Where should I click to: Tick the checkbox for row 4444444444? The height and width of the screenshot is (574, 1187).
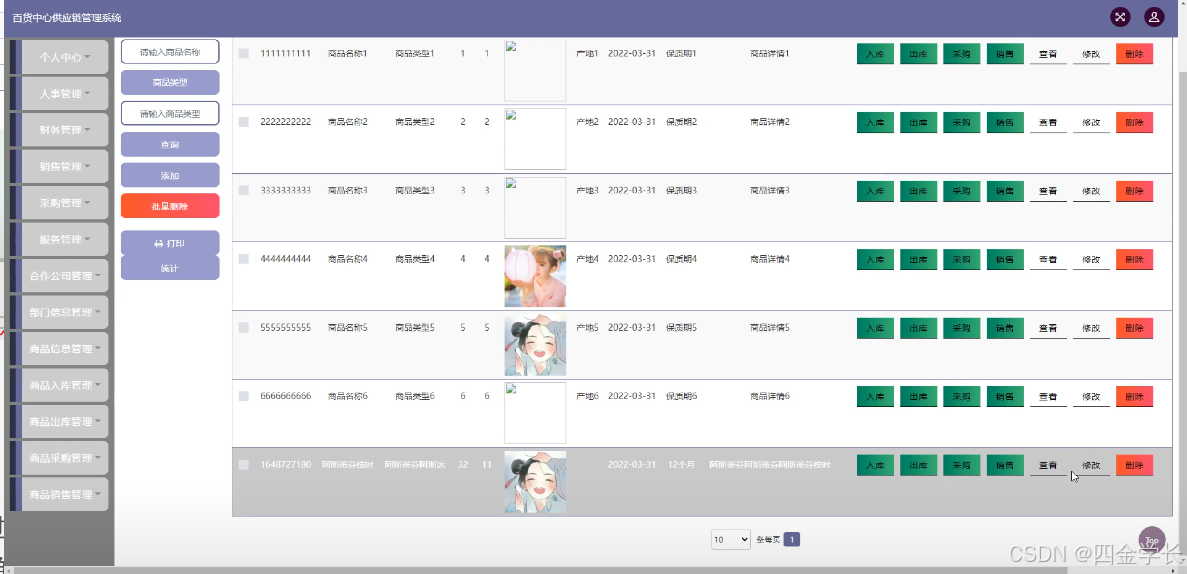(x=244, y=259)
